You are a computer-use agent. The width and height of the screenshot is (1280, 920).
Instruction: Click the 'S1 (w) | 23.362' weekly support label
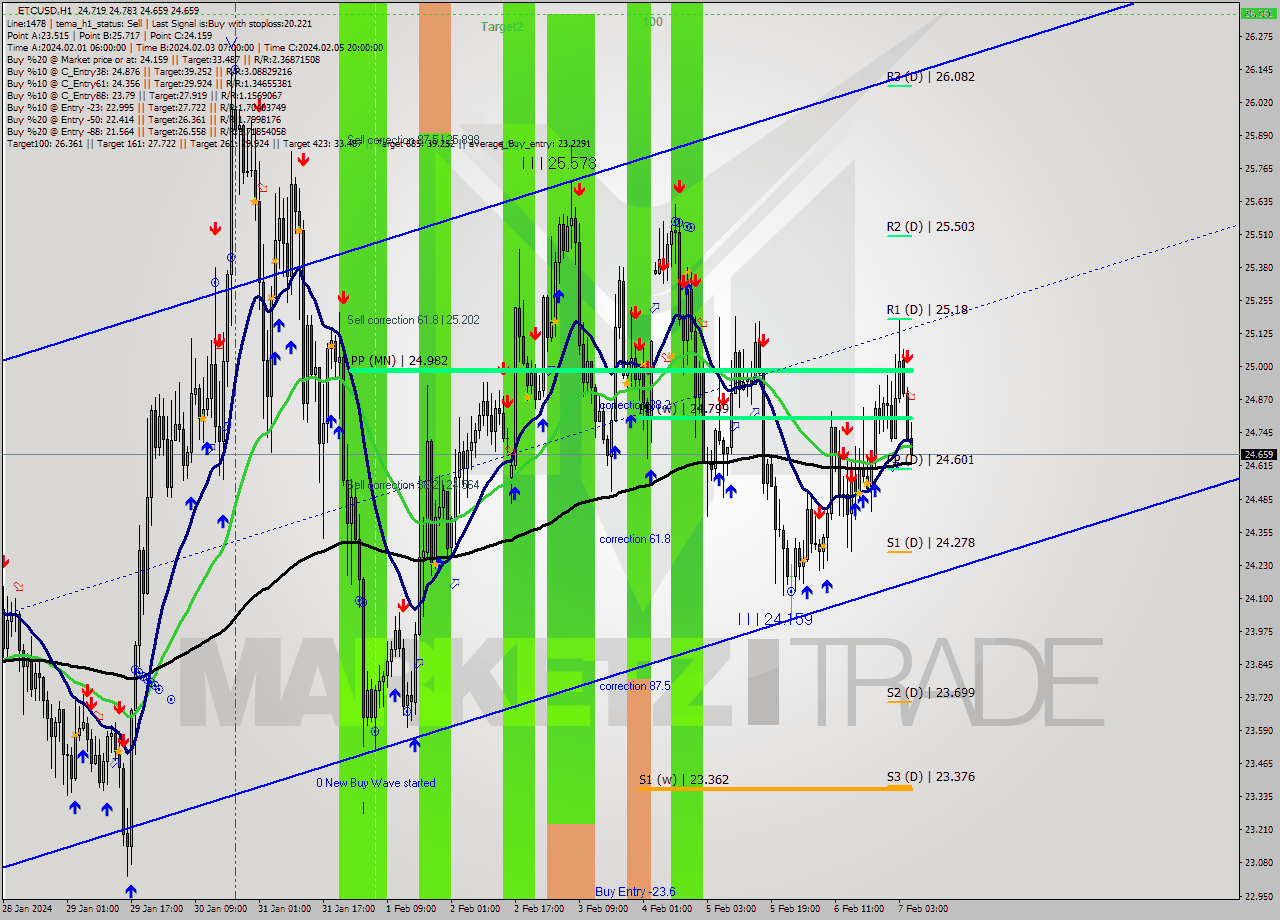coord(684,778)
